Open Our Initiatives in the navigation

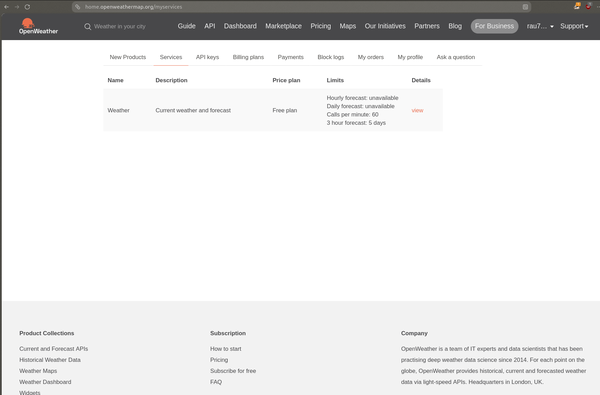385,26
